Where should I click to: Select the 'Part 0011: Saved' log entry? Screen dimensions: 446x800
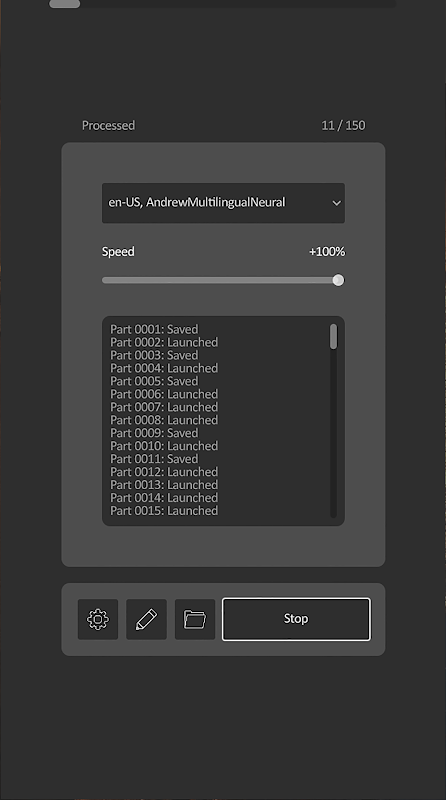point(154,459)
